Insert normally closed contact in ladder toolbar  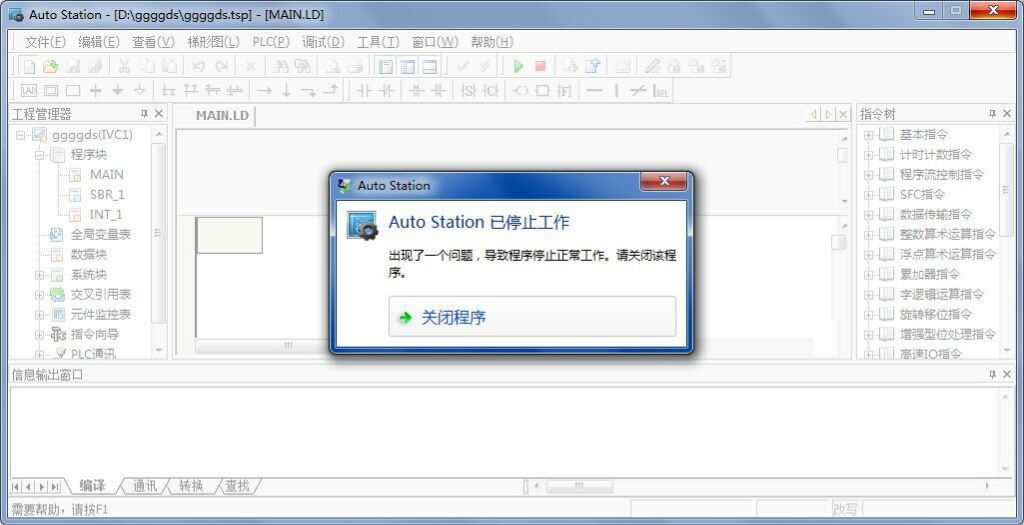click(x=387, y=91)
